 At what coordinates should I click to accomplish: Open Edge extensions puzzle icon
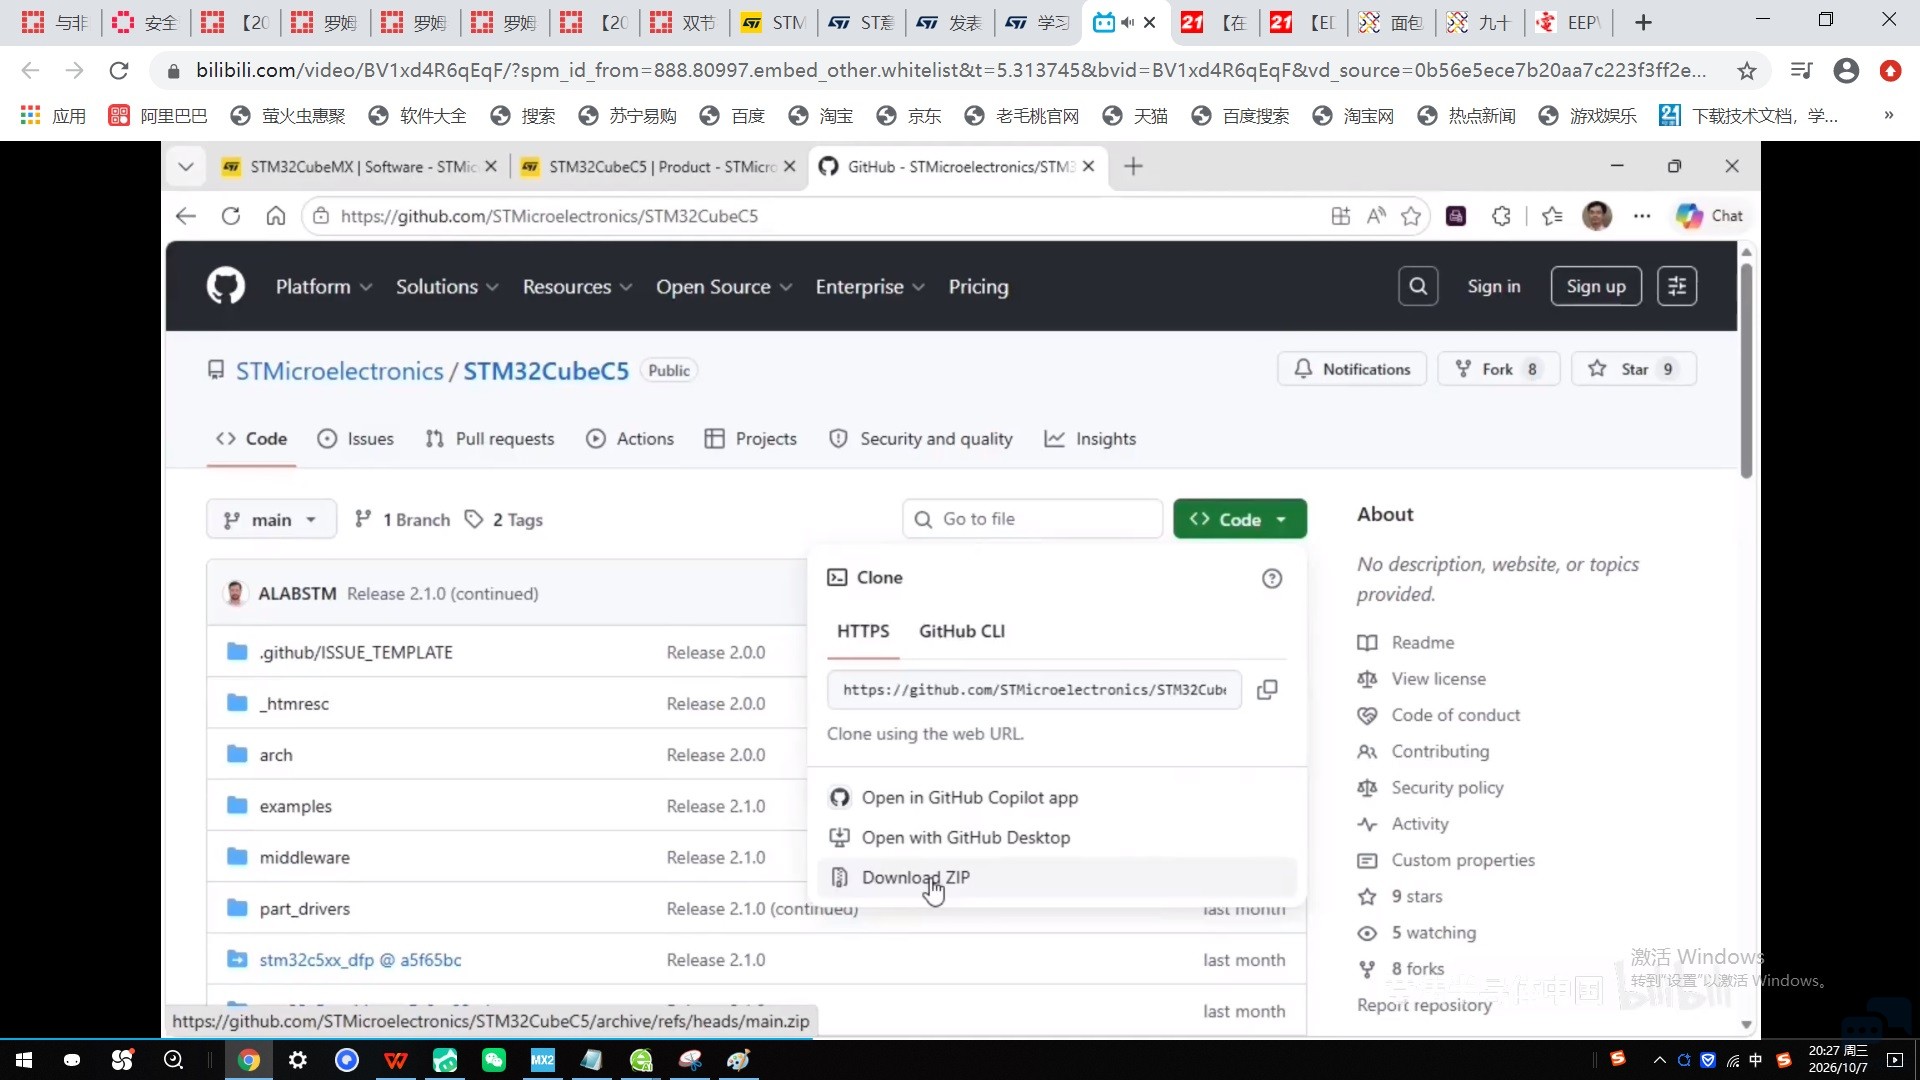click(1501, 216)
